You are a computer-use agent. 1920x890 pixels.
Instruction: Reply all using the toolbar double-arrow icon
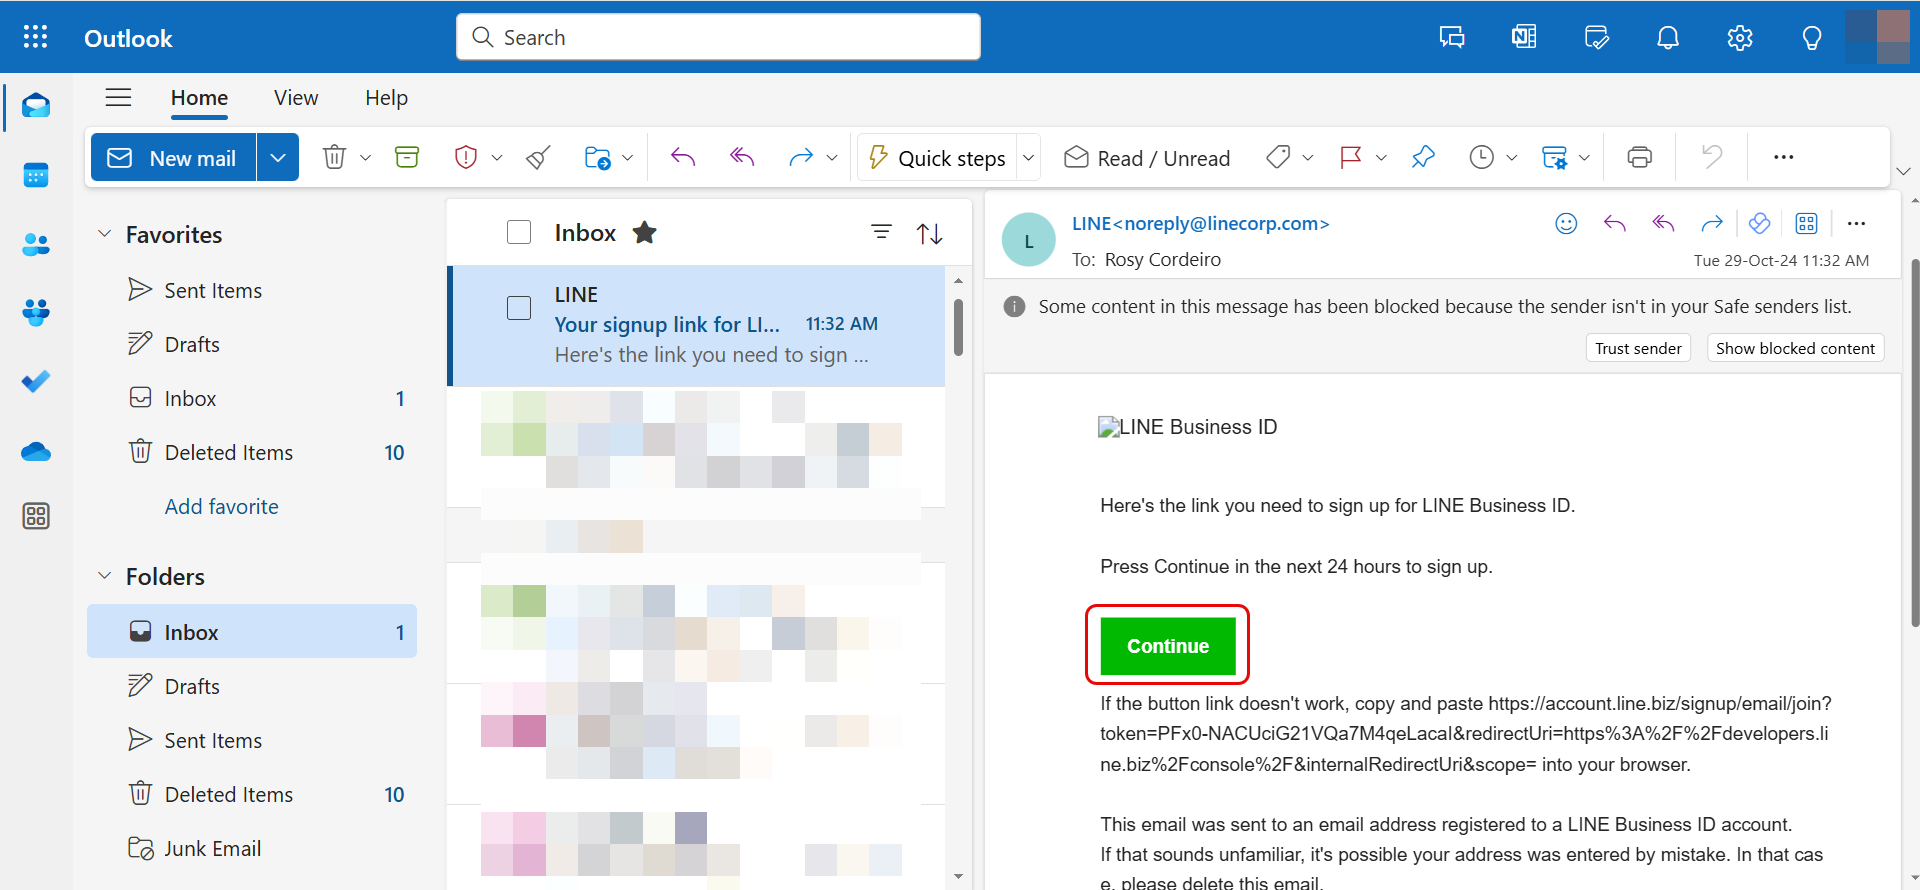741,157
